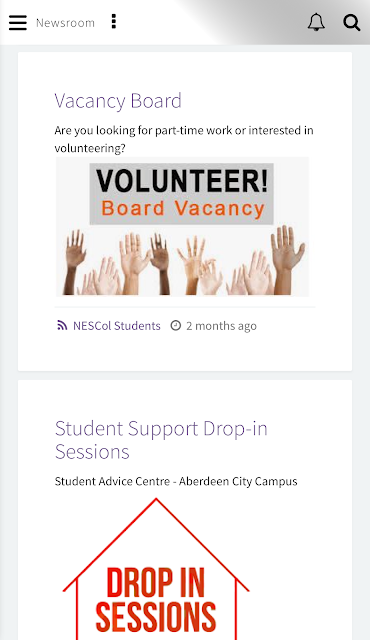Click the red 'DROP IN' text in the graphic
The height and width of the screenshot is (640, 370).
156,582
